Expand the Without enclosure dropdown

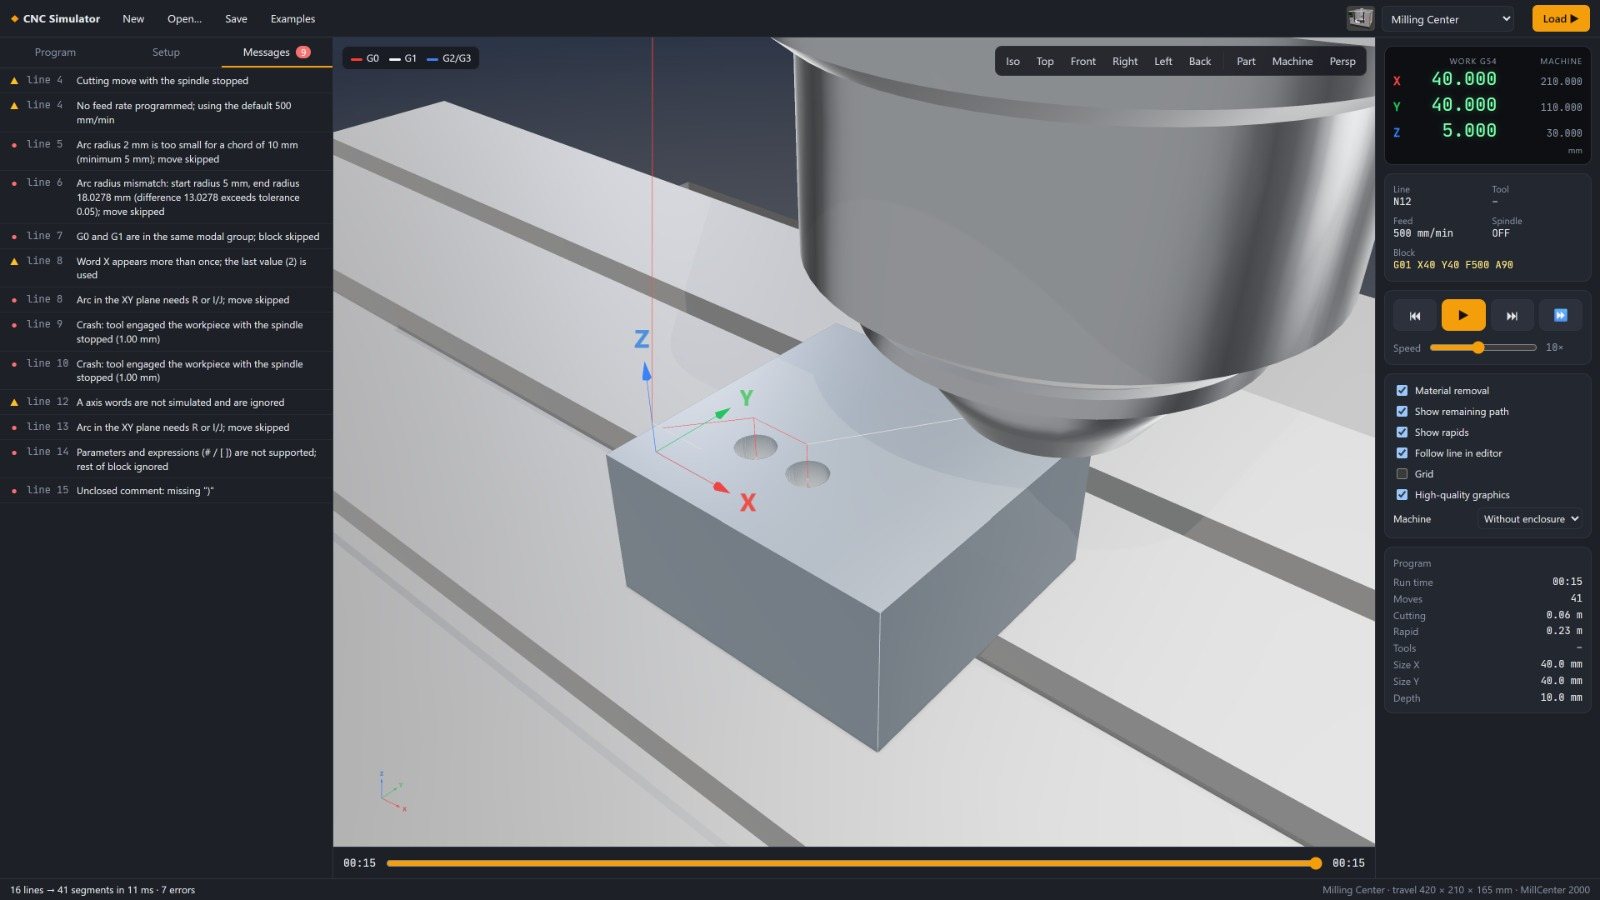(x=1531, y=519)
